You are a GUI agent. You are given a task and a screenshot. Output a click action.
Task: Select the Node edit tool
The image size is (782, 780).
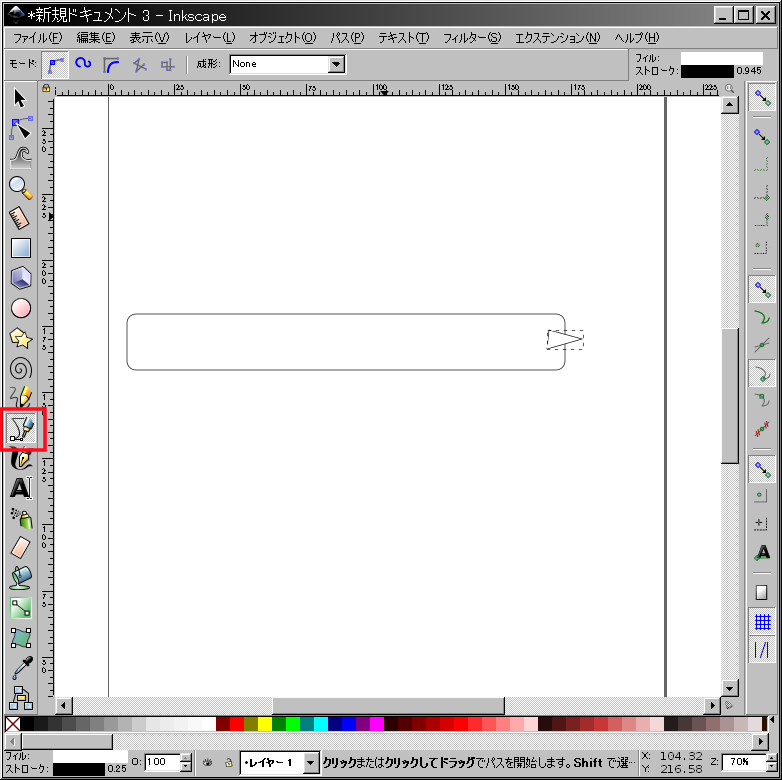[x=20, y=129]
